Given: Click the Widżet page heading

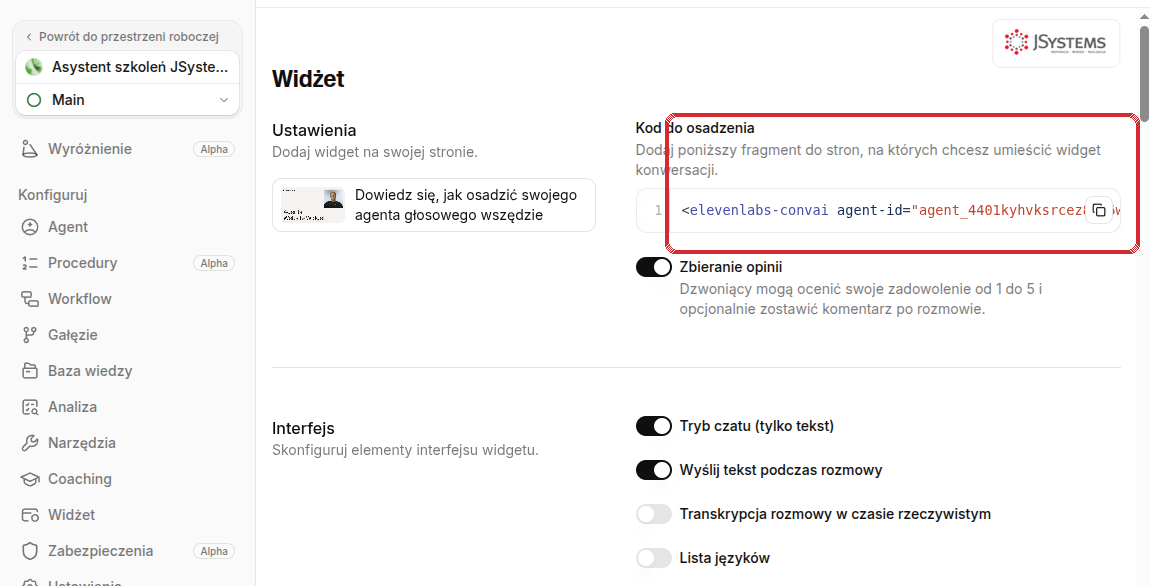Looking at the screenshot, I should coord(308,79).
